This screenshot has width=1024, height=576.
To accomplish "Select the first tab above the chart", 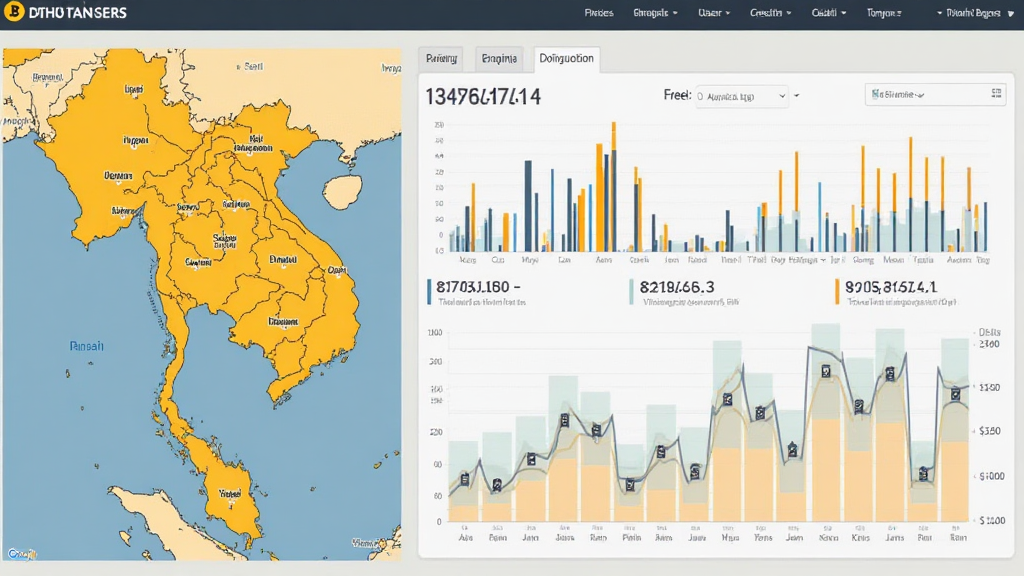I will click(441, 59).
